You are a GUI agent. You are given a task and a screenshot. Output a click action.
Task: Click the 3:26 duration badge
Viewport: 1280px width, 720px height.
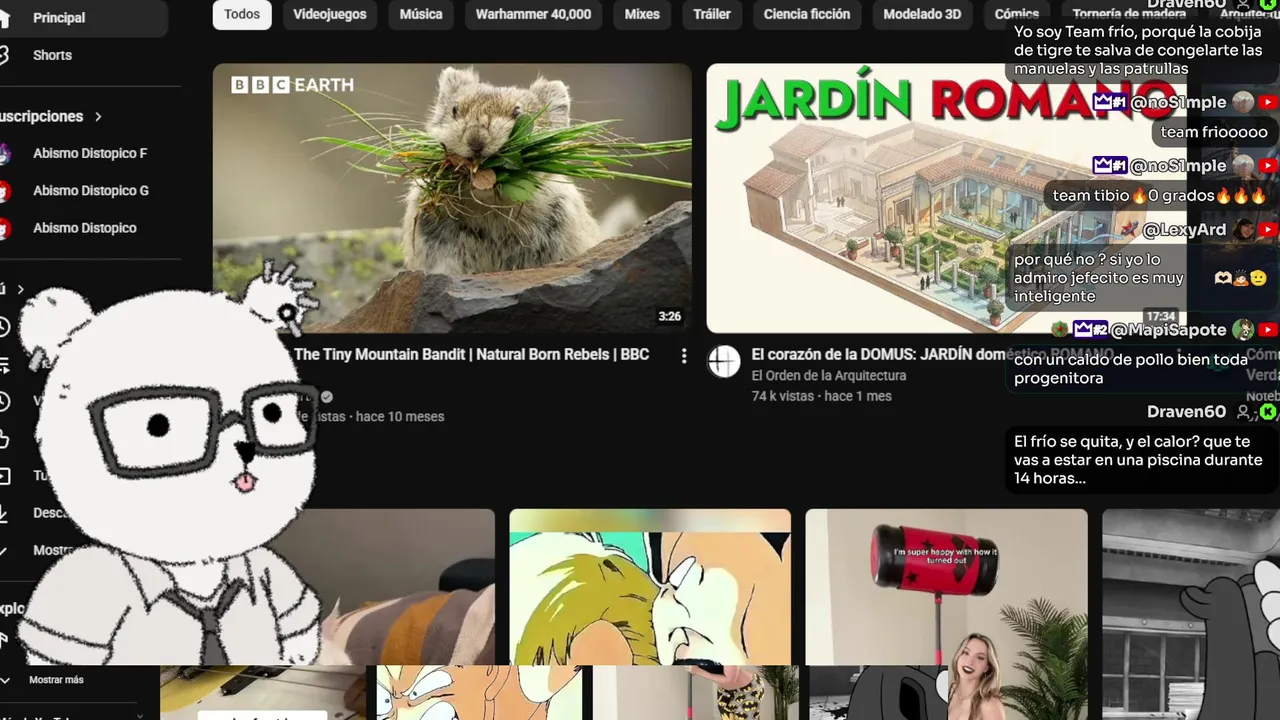[669, 316]
